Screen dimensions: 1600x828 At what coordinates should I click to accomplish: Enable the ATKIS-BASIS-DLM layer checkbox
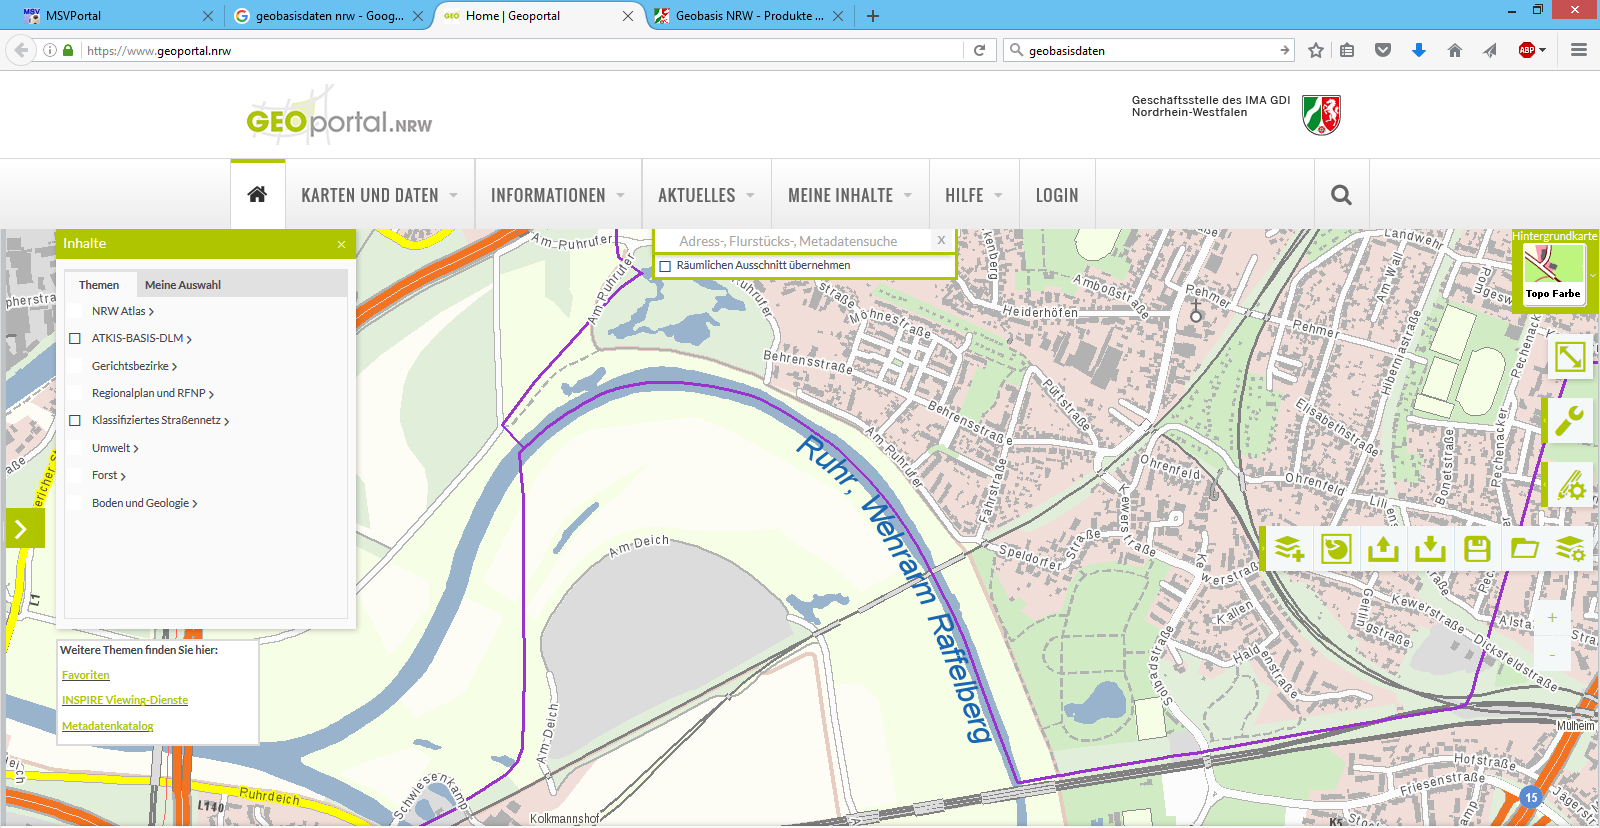click(x=75, y=339)
